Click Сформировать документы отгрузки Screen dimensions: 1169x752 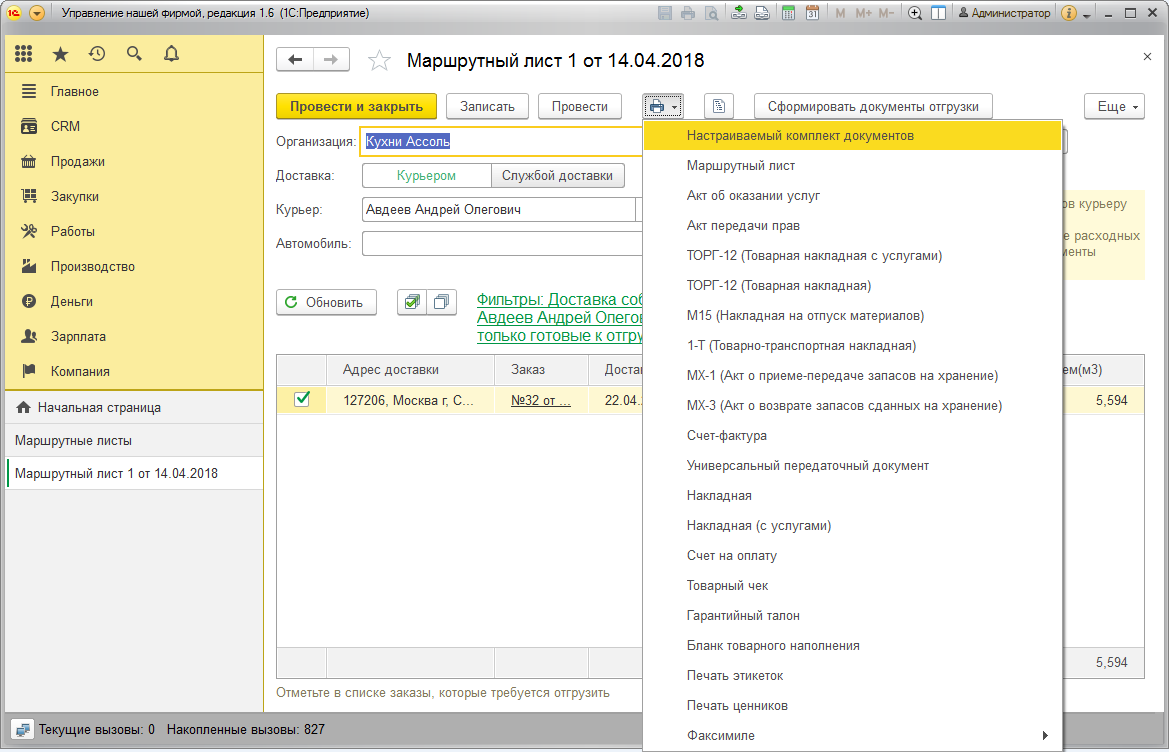(873, 107)
